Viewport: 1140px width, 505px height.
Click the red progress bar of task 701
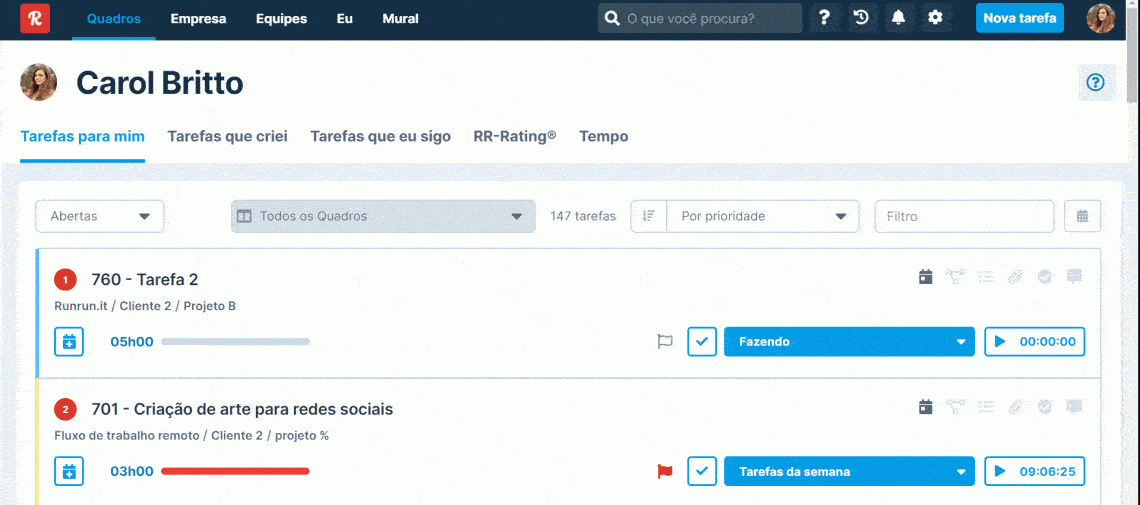click(235, 471)
